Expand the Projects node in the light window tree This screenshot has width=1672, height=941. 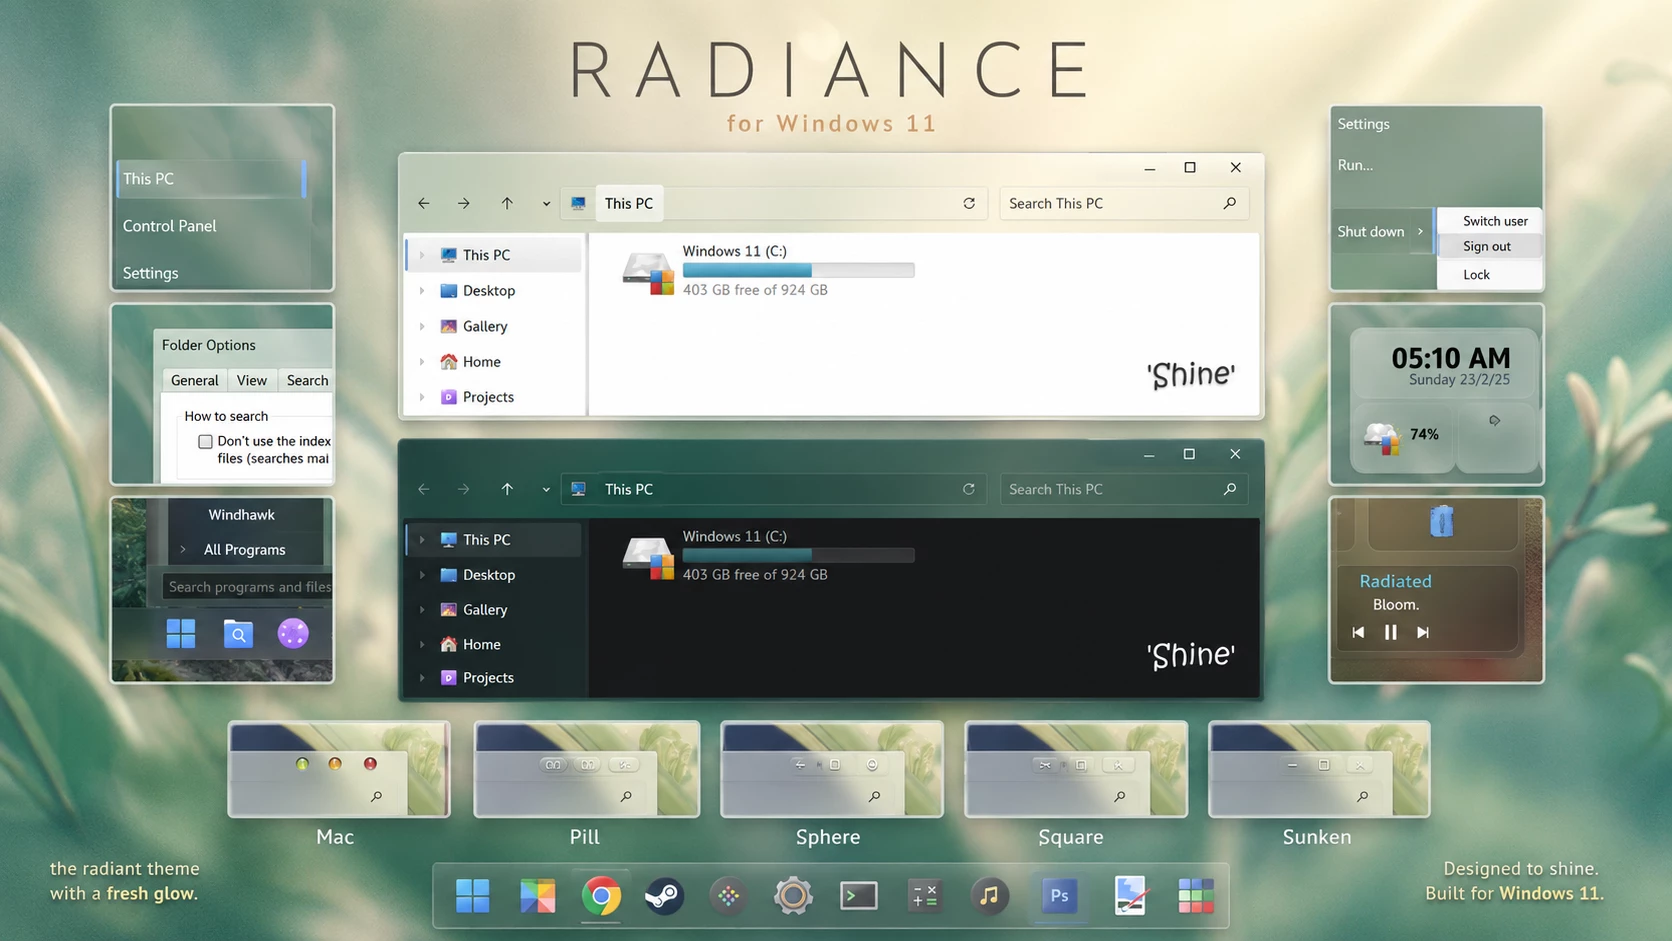coord(422,397)
